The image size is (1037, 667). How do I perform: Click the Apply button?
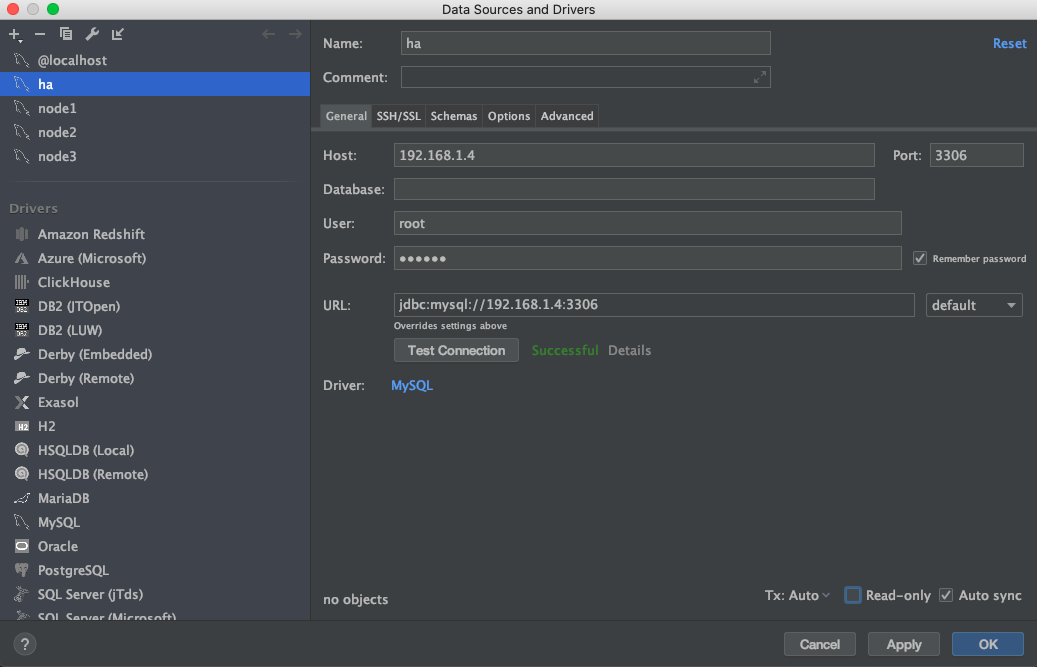[x=903, y=644]
